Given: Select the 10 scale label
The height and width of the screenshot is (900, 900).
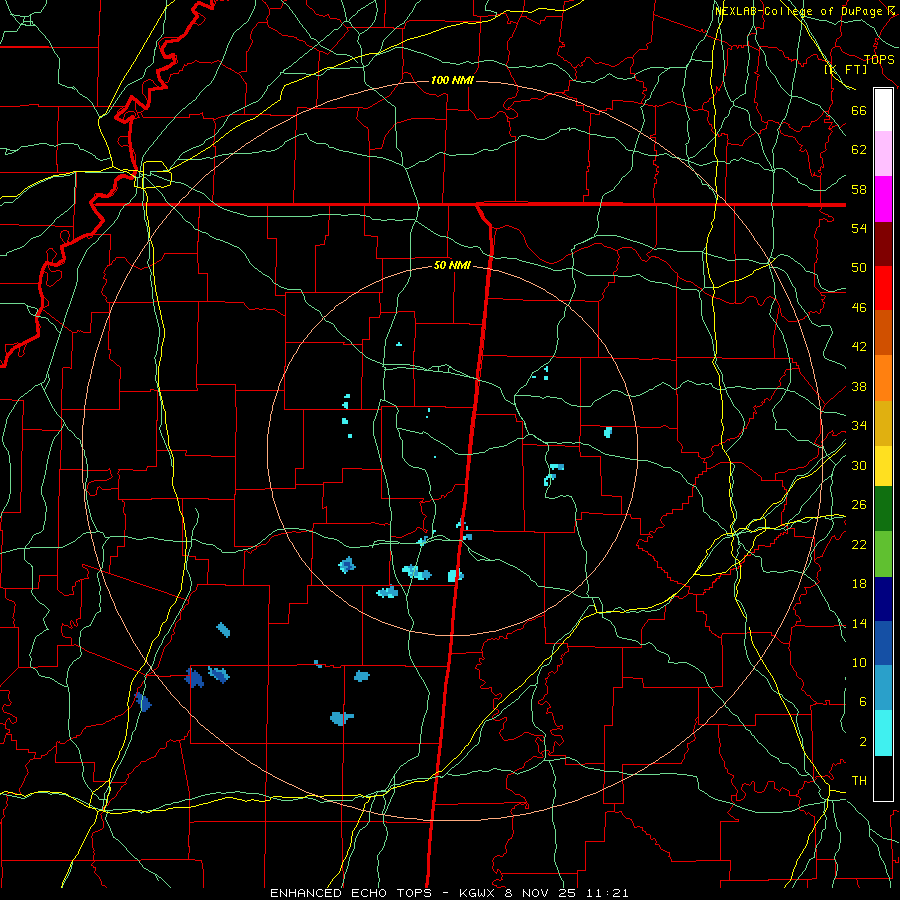Looking at the screenshot, I should click(x=859, y=662).
